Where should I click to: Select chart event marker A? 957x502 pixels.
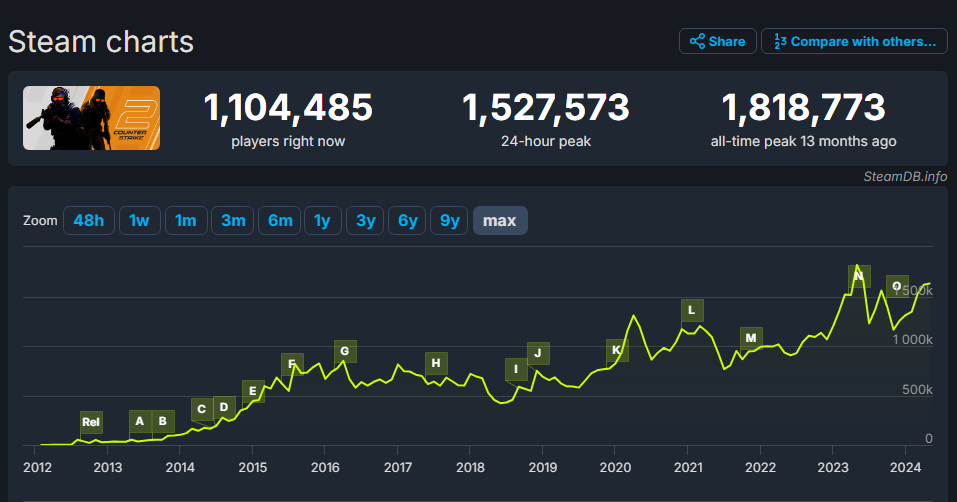point(140,421)
